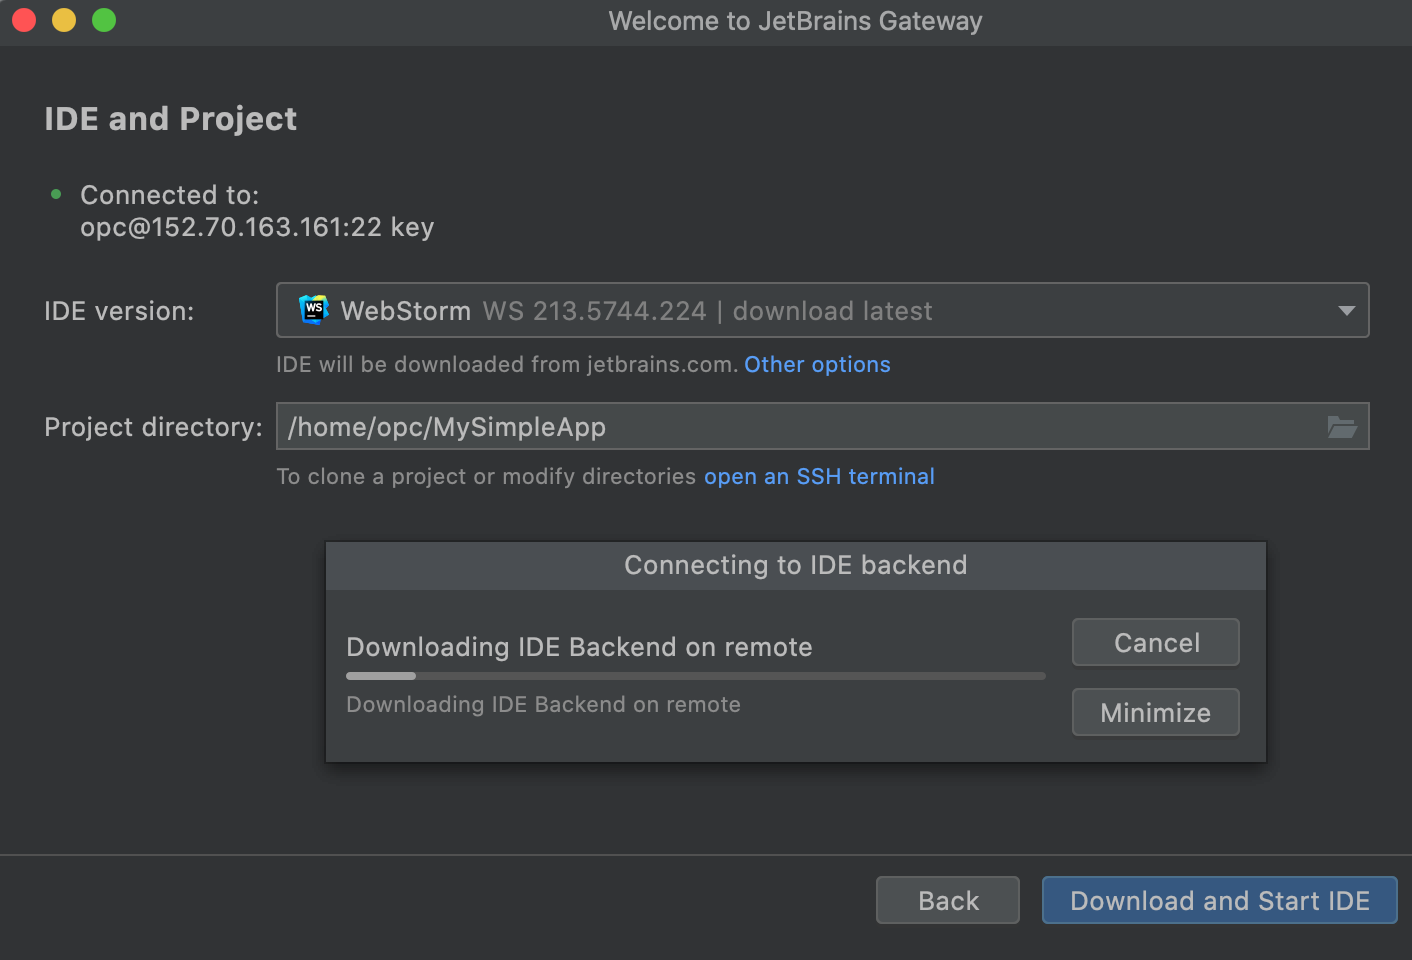Click the download progress bar
This screenshot has height=960, width=1412.
(x=696, y=676)
